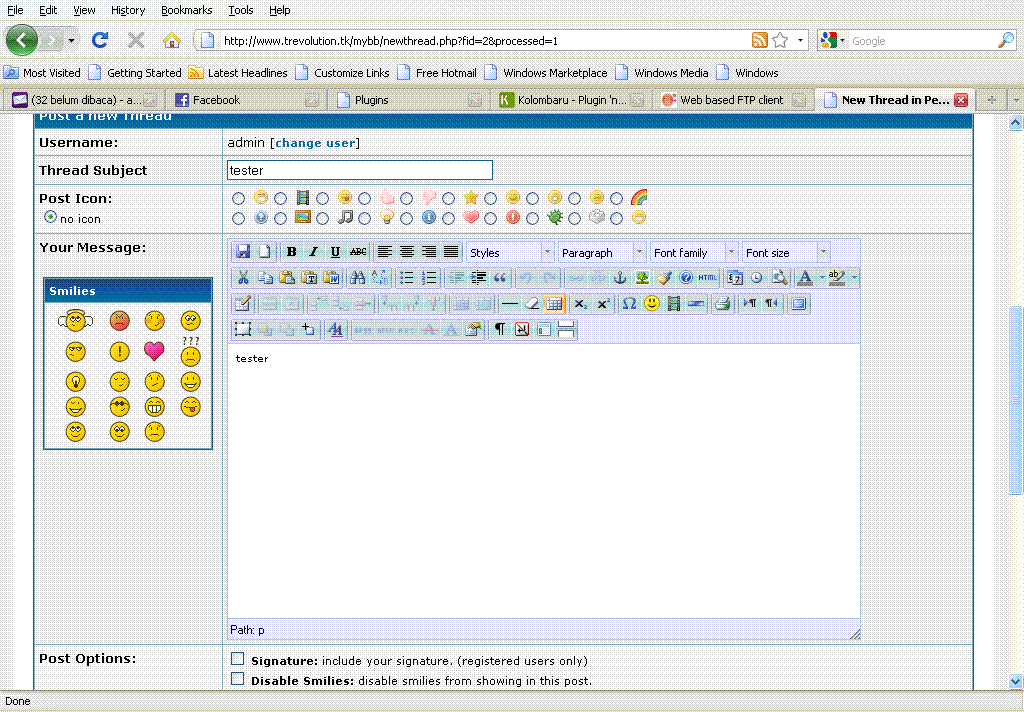
Task: Click the 'change user' link
Action: [315, 143]
